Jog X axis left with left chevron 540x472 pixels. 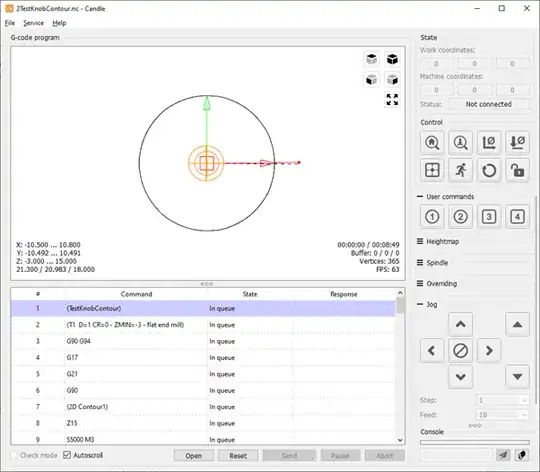[432, 350]
